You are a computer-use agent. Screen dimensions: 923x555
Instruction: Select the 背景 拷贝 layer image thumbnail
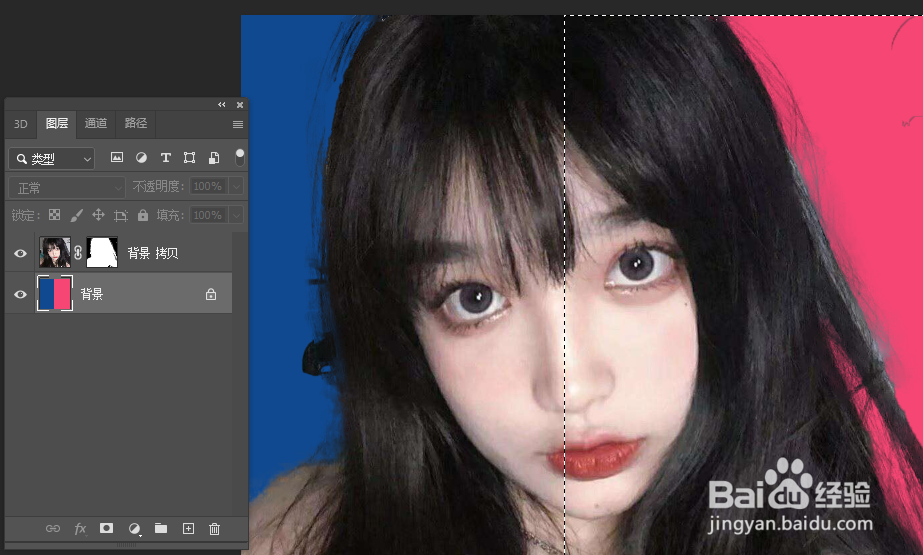click(x=55, y=252)
